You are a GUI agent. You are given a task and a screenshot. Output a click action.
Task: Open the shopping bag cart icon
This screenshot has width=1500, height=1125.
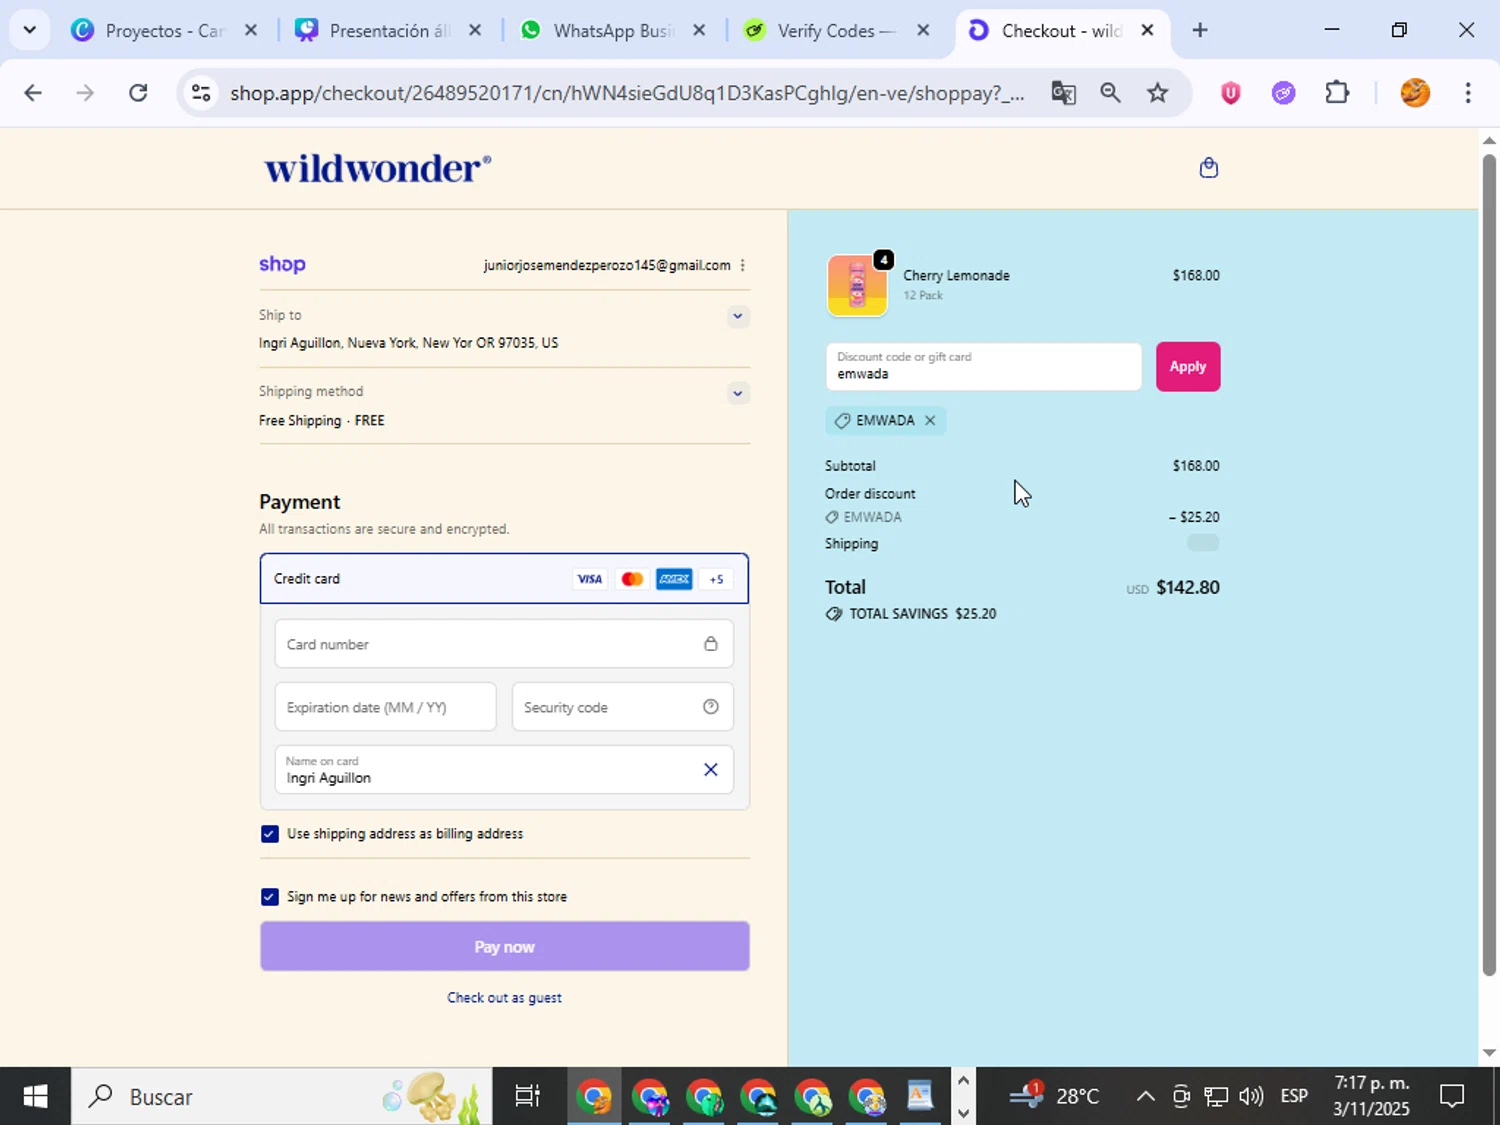click(x=1208, y=167)
